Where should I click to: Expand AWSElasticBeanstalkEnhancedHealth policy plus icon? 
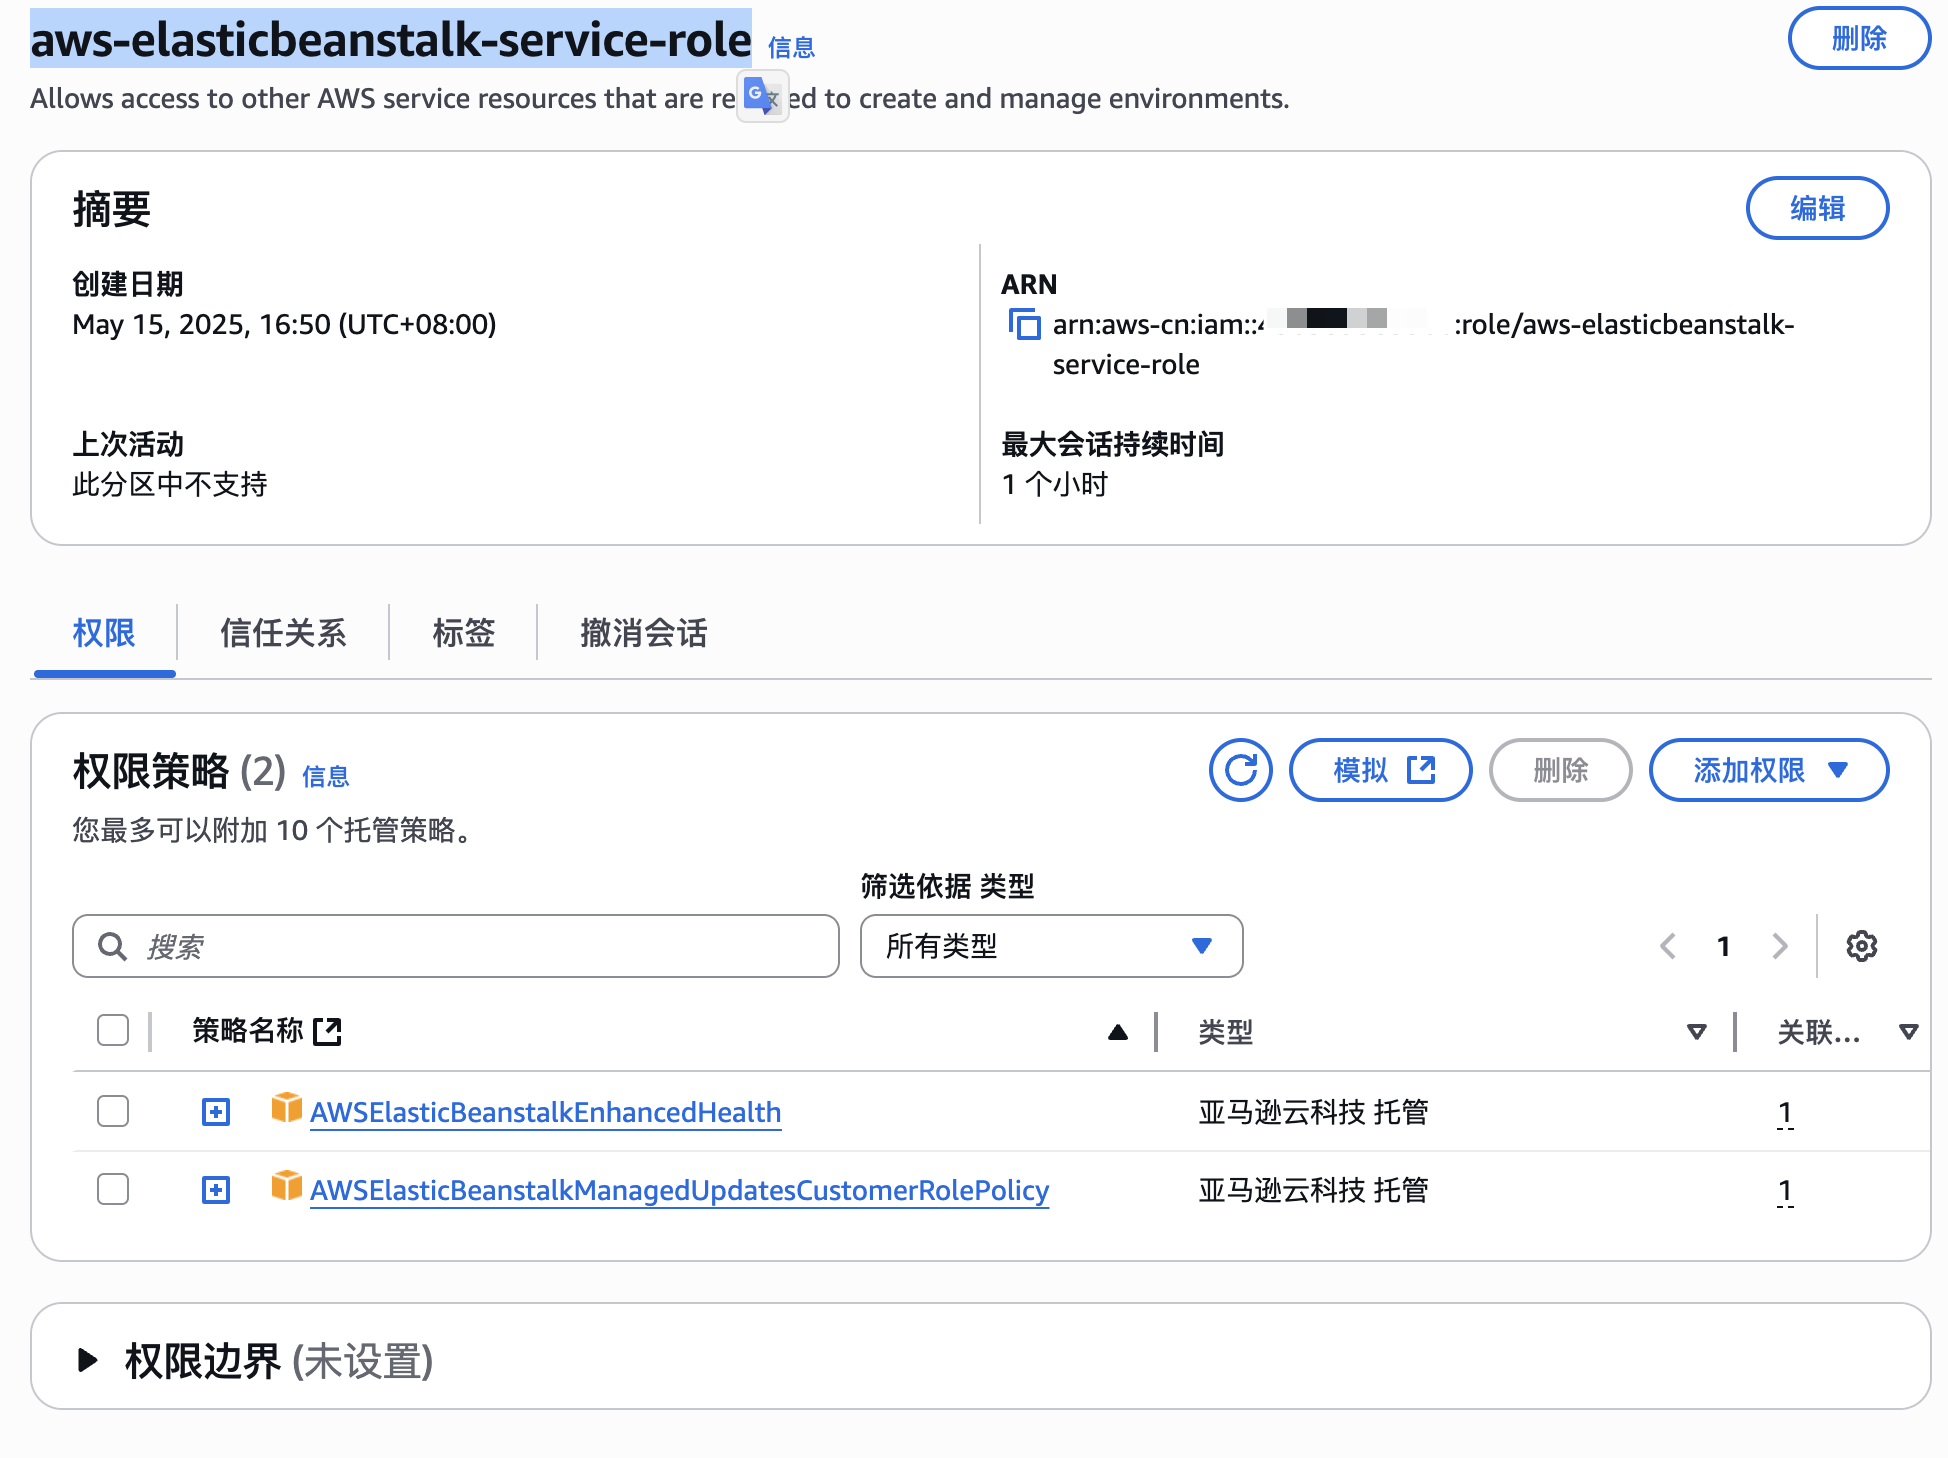pyautogui.click(x=216, y=1112)
